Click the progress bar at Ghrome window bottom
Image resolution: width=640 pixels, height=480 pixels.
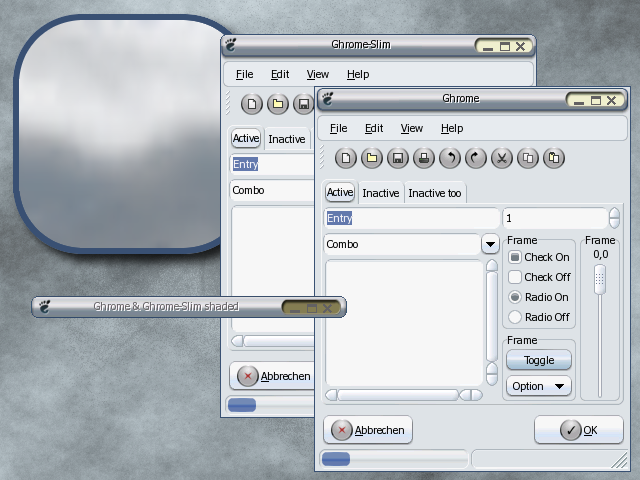(394, 459)
